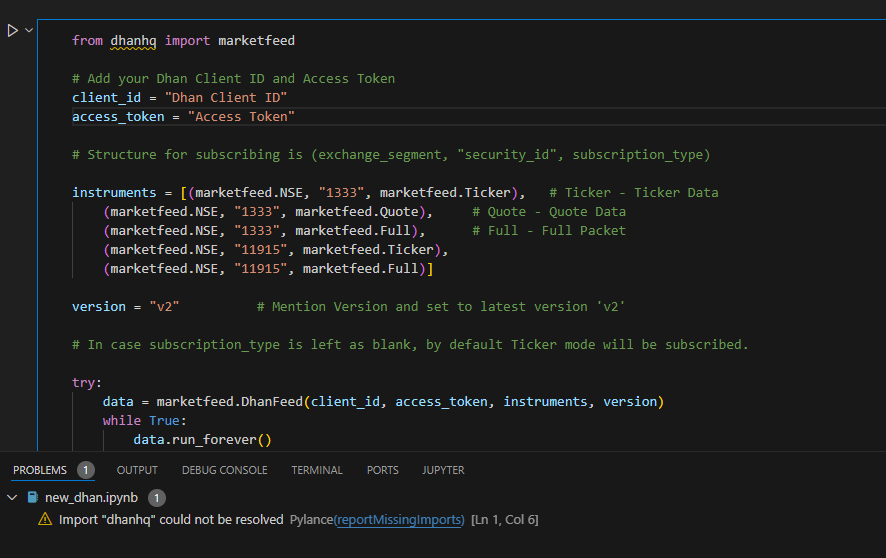Open the Debug Console tab

[x=224, y=470]
